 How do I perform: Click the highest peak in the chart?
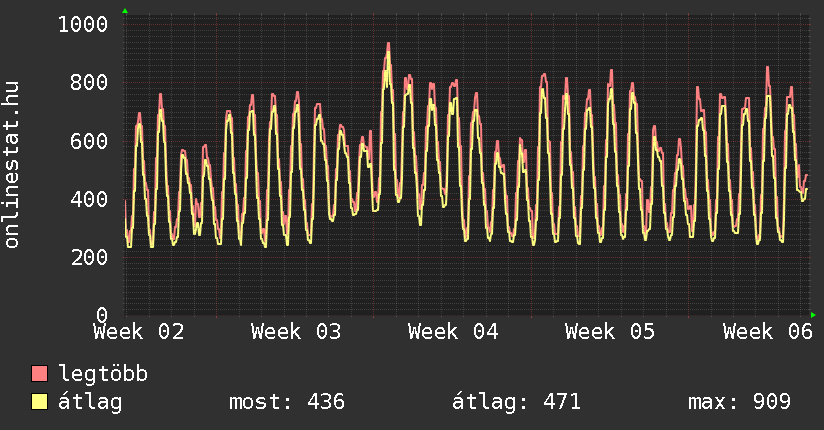388,44
